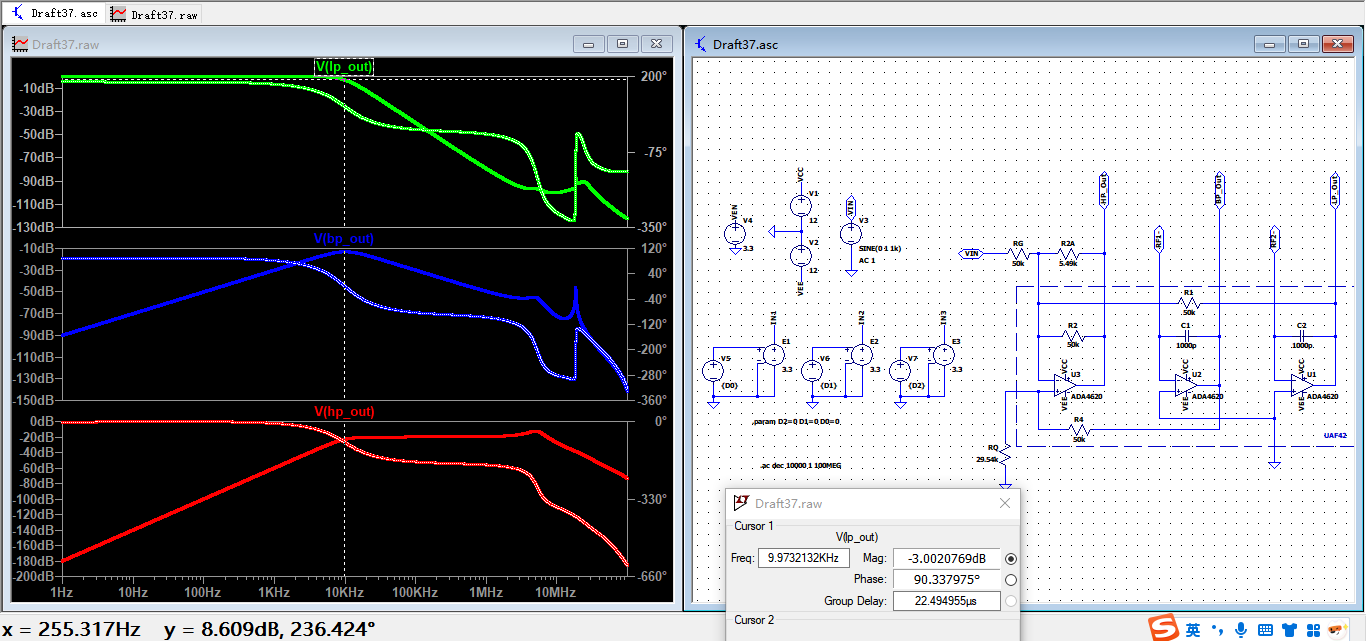Click the VIN input net label near RG
The image size is (1366, 641).
coord(972,254)
